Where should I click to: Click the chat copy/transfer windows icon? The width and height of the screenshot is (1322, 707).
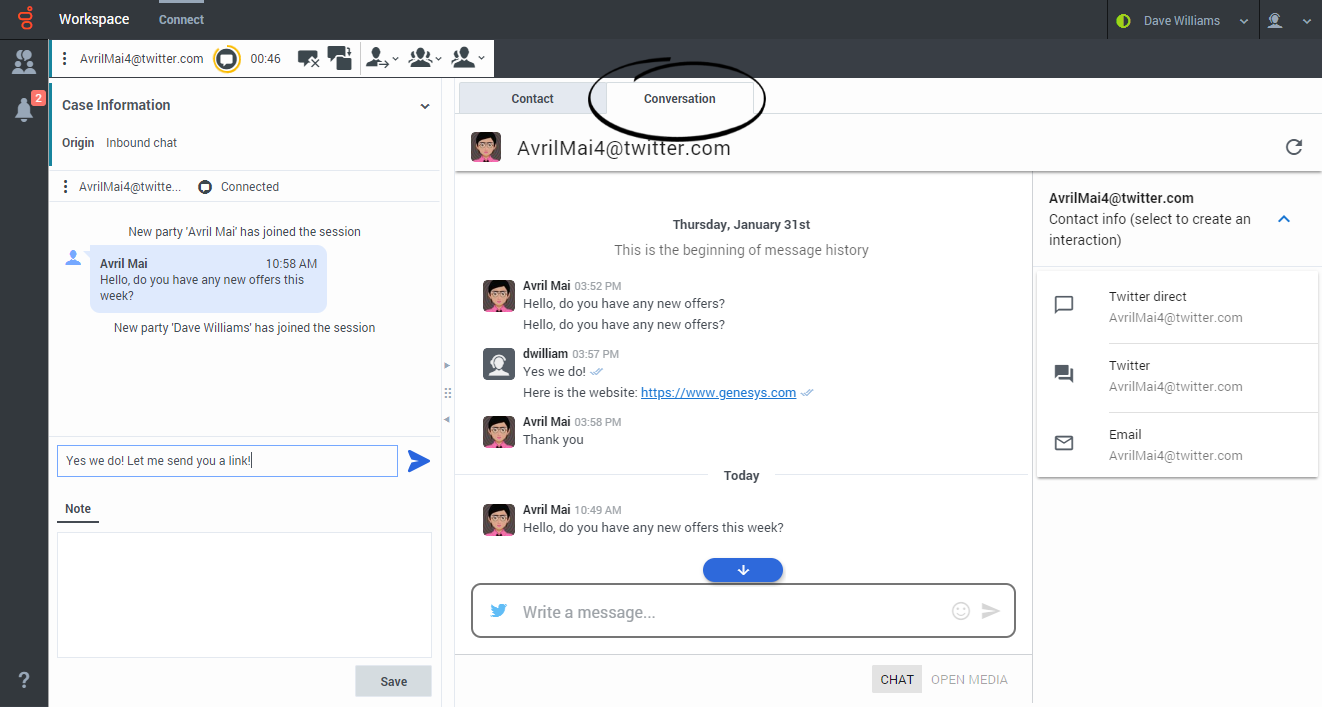tap(340, 59)
